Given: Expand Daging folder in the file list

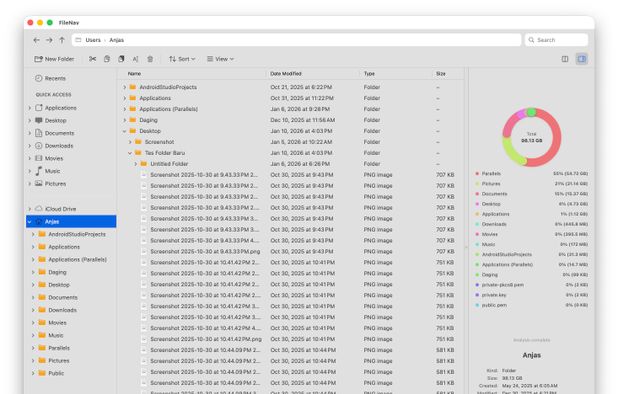Looking at the screenshot, I should click(x=125, y=120).
